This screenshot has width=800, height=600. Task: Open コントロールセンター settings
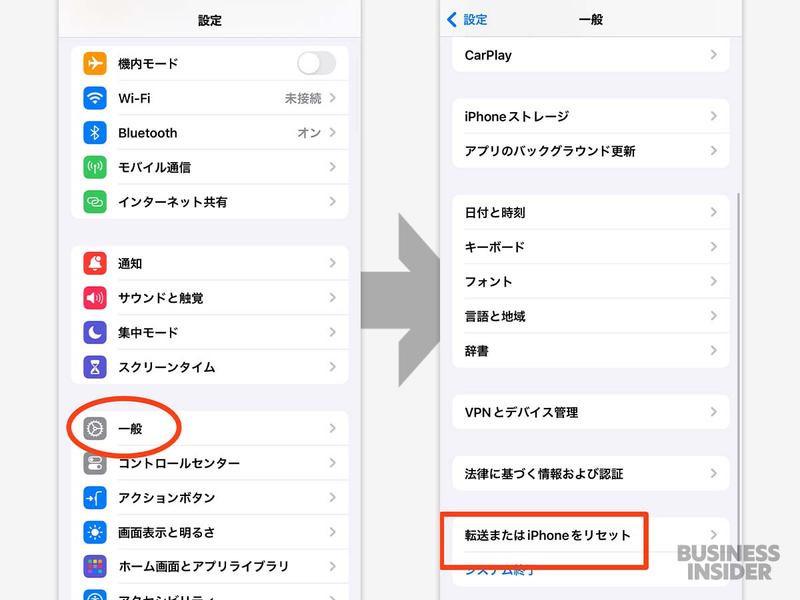click(x=210, y=463)
